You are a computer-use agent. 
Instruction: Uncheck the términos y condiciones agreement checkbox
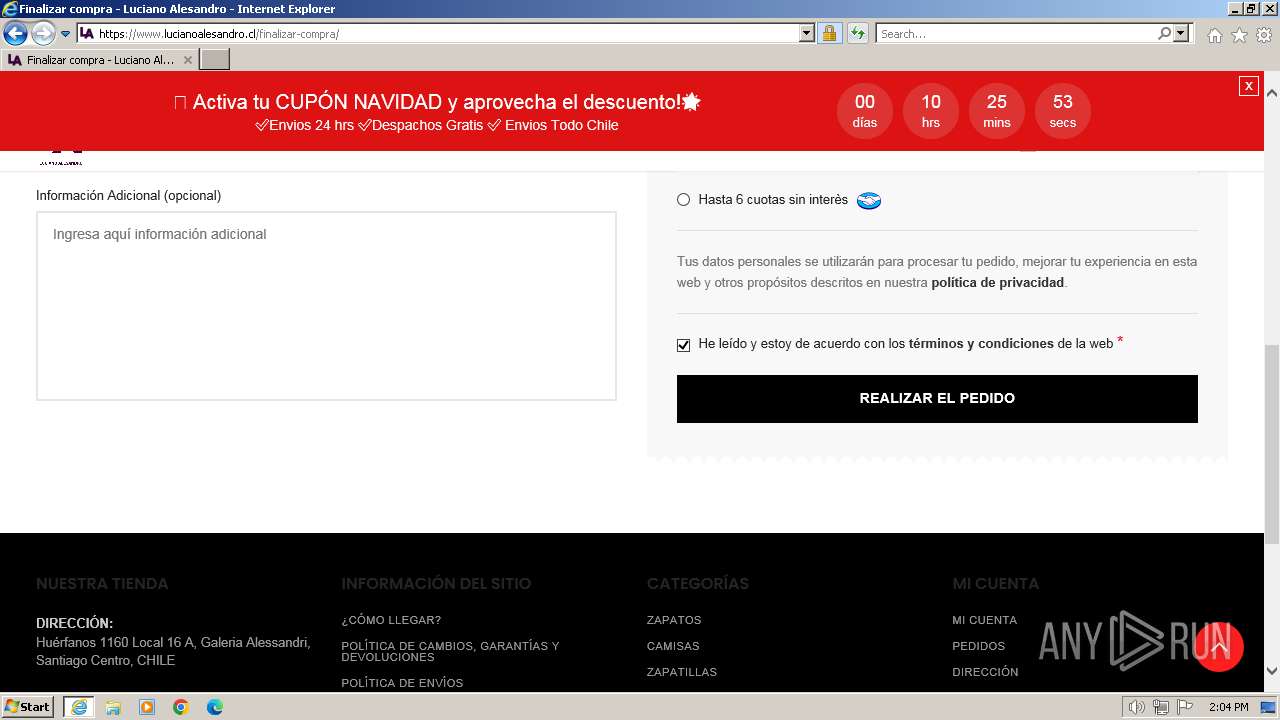click(684, 345)
